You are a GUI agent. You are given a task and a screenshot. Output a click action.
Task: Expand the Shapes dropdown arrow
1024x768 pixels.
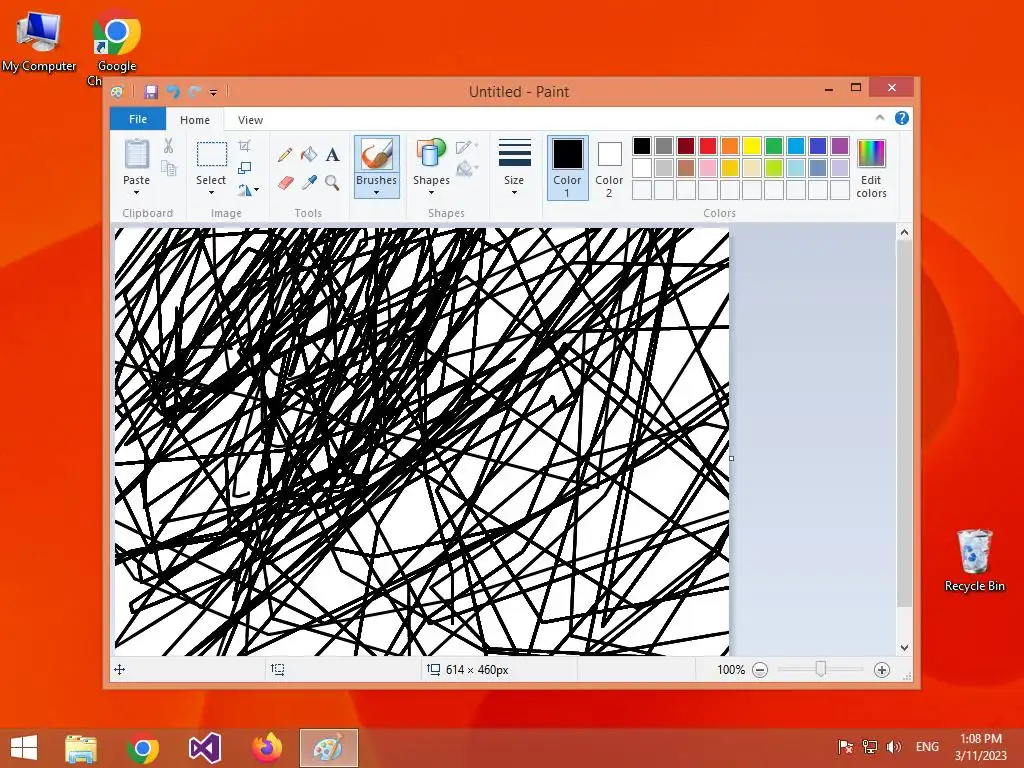431,193
